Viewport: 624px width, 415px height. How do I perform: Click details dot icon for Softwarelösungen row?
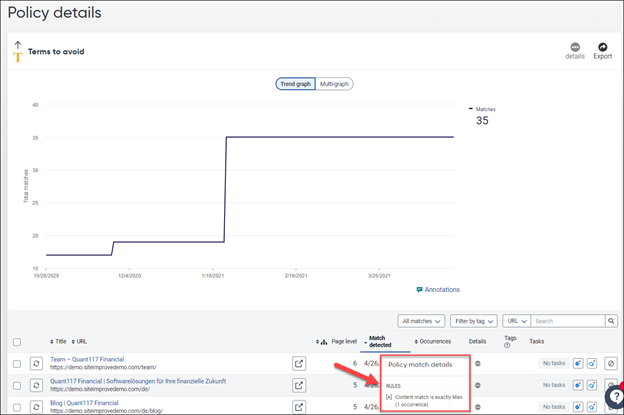[x=478, y=385]
